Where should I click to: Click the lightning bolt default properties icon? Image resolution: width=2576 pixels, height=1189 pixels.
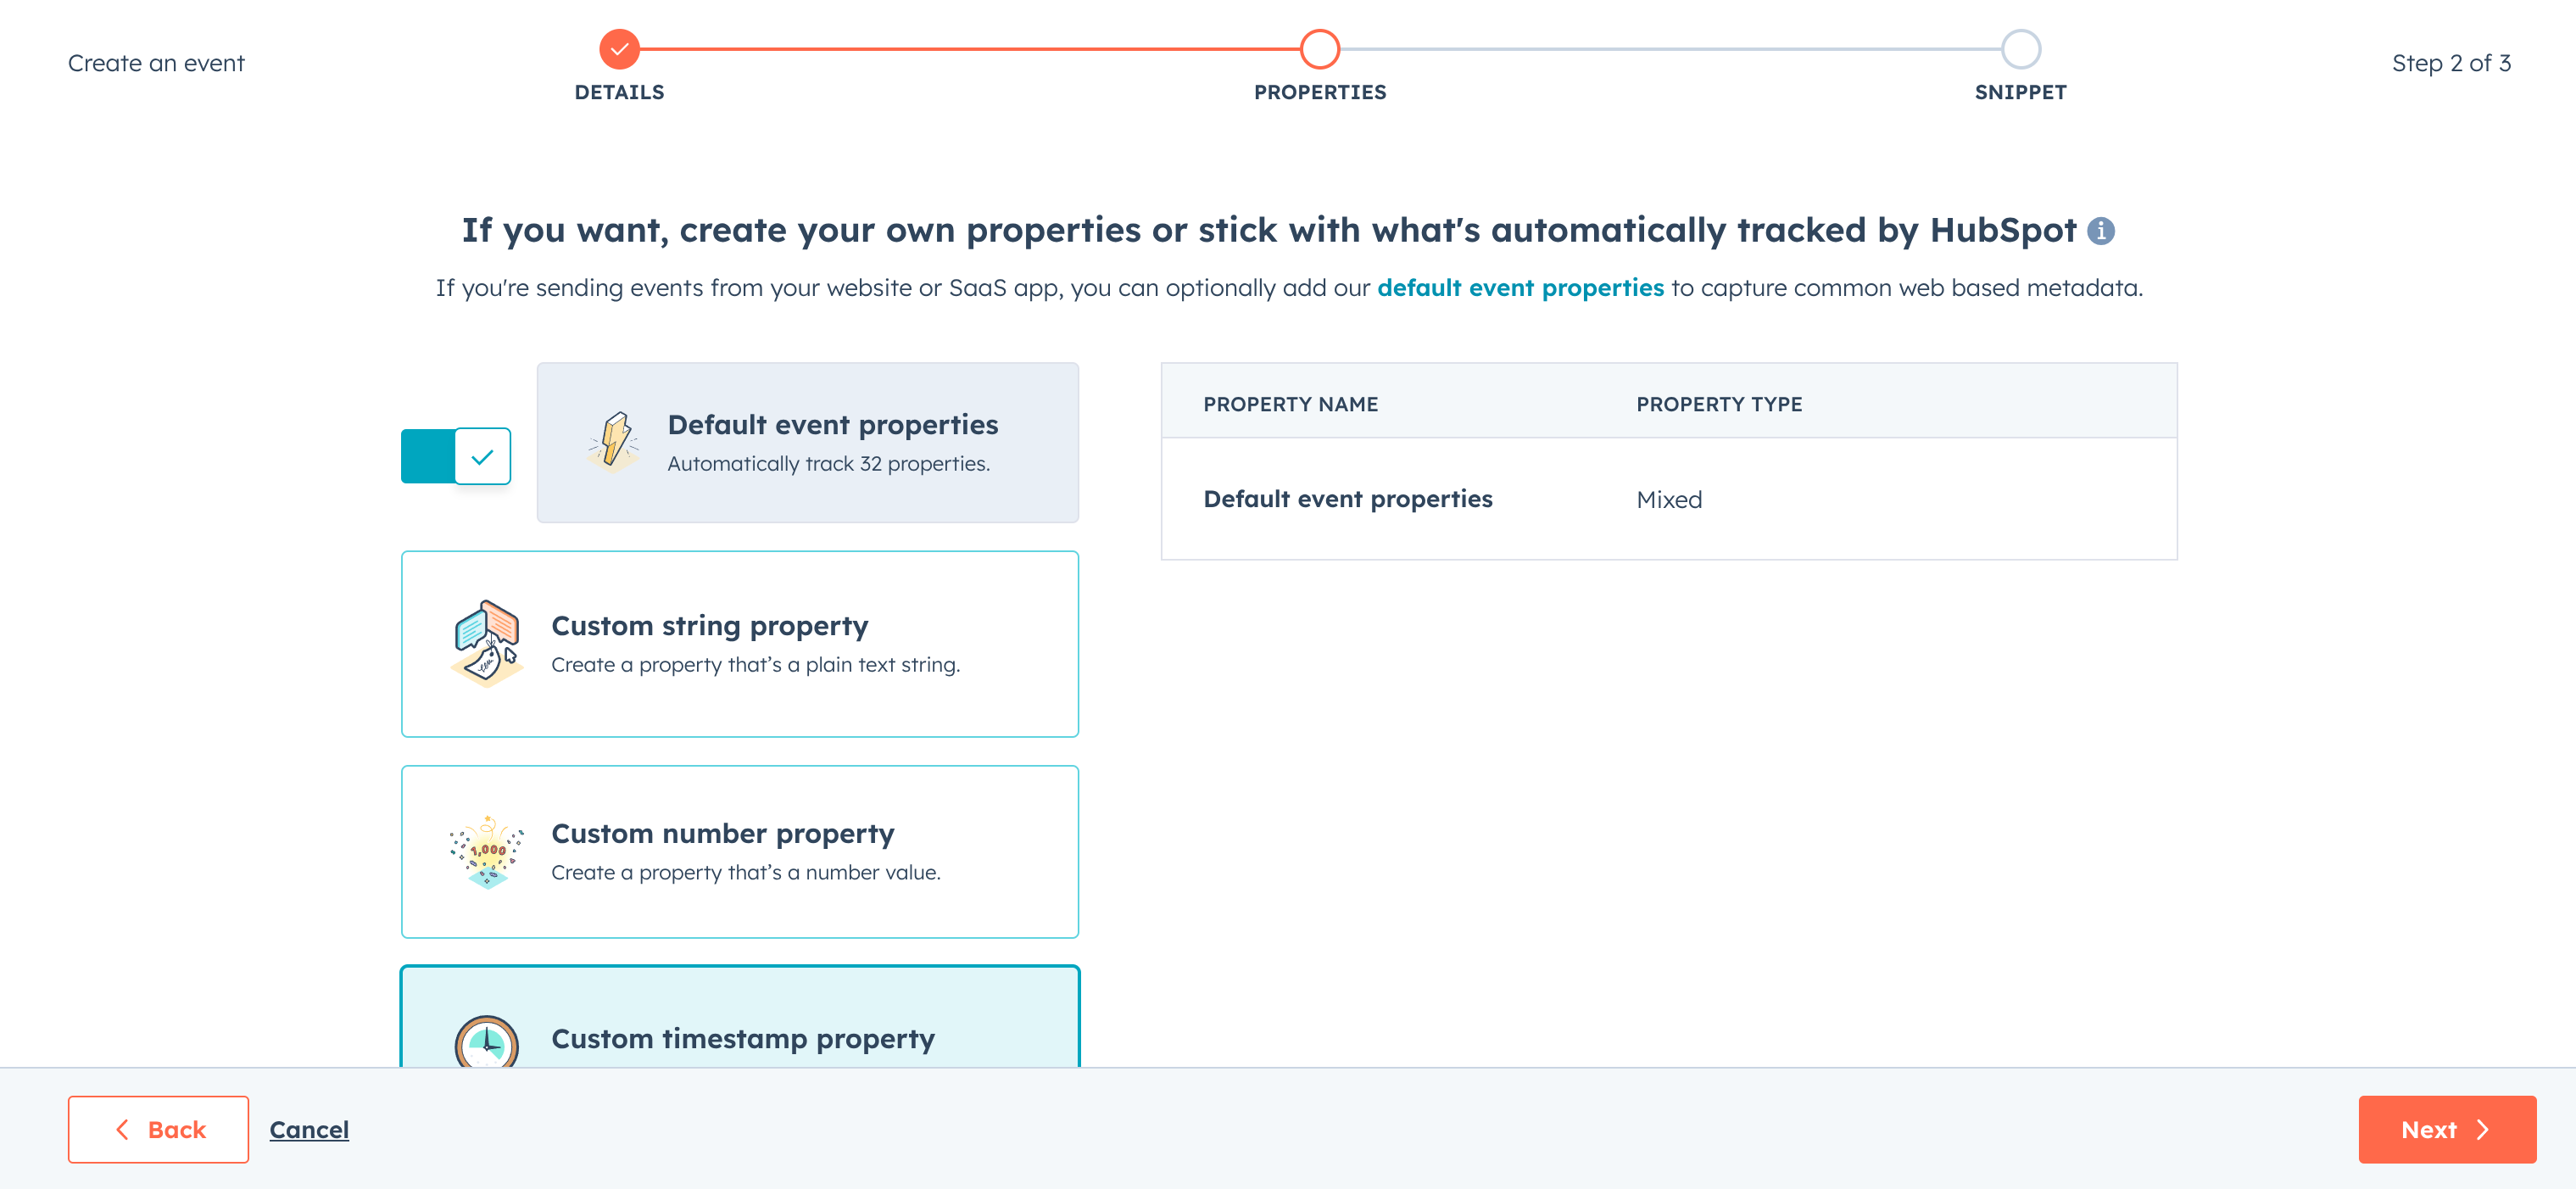coord(613,442)
